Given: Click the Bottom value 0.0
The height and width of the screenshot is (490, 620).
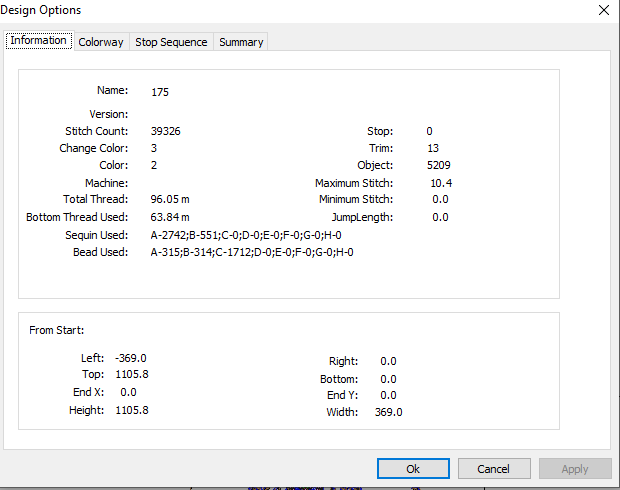Looking at the screenshot, I should [x=388, y=379].
